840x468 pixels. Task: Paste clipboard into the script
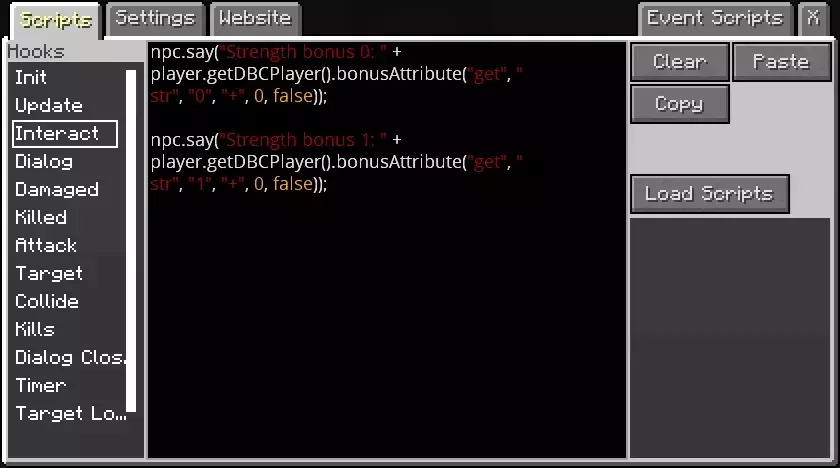(x=781, y=62)
